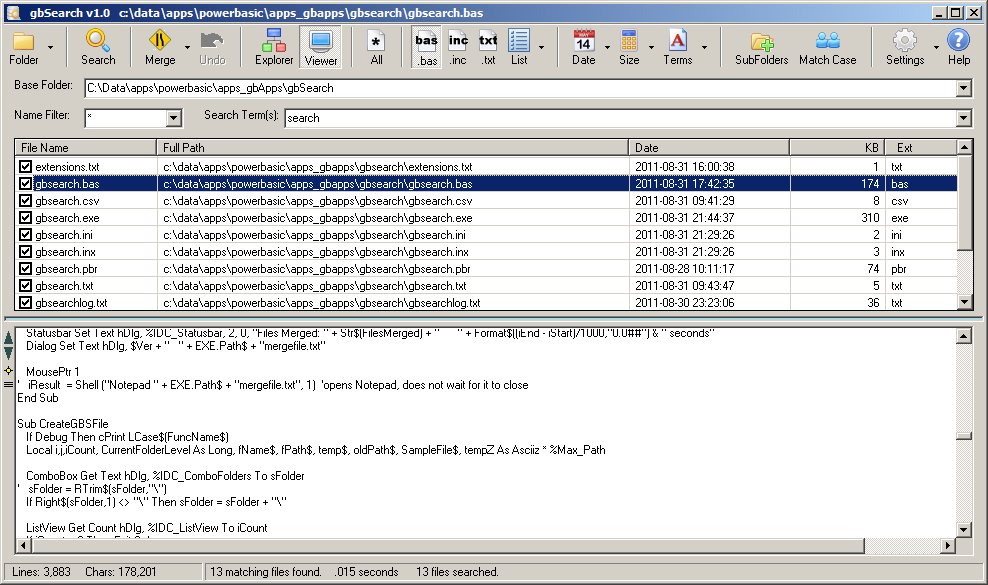Open the Folder button dropdown arrow

click(x=50, y=47)
